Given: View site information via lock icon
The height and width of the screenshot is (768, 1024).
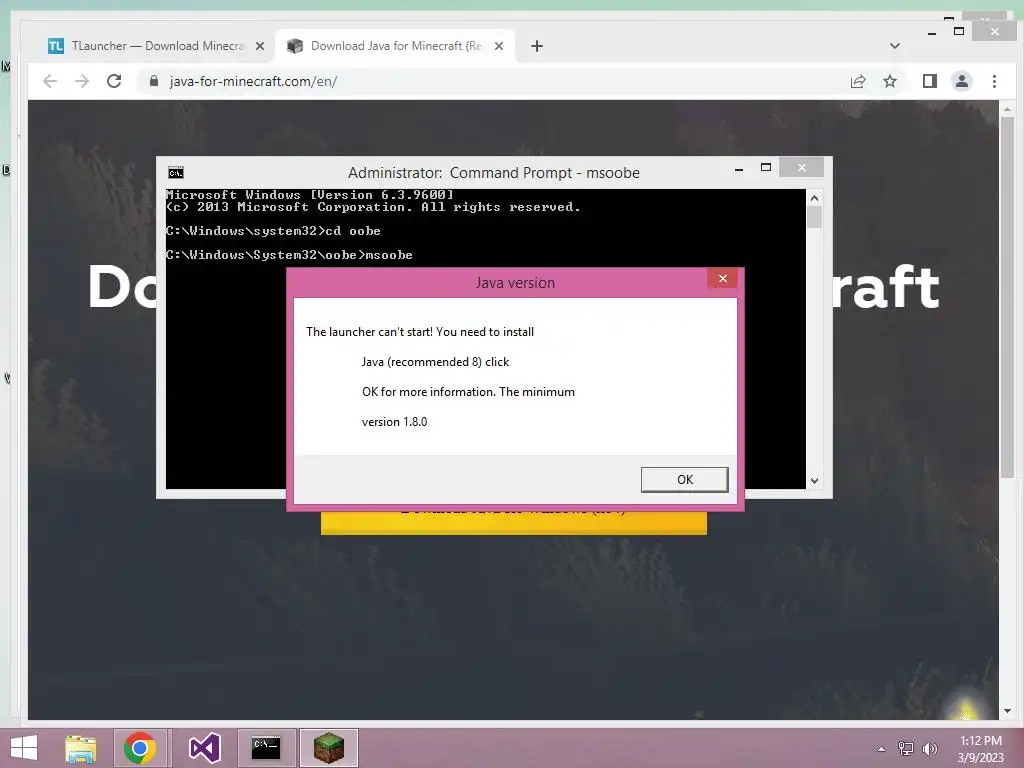Looking at the screenshot, I should [x=154, y=81].
